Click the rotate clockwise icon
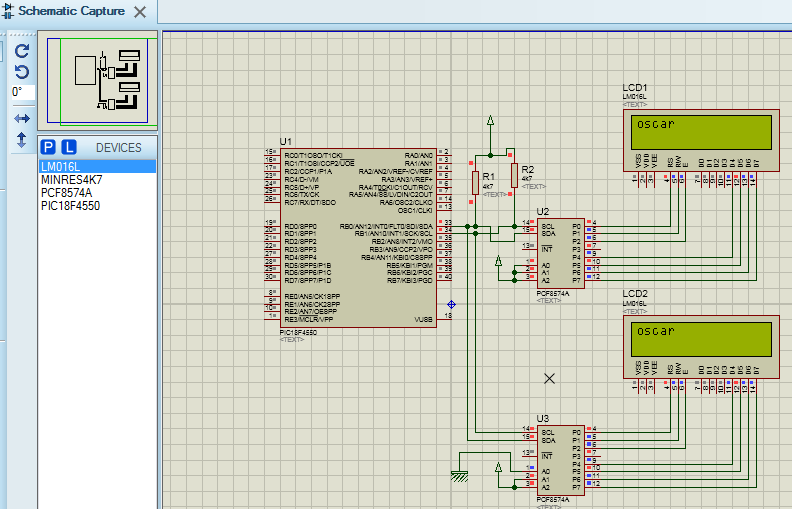This screenshot has width=792, height=509. tap(22, 50)
